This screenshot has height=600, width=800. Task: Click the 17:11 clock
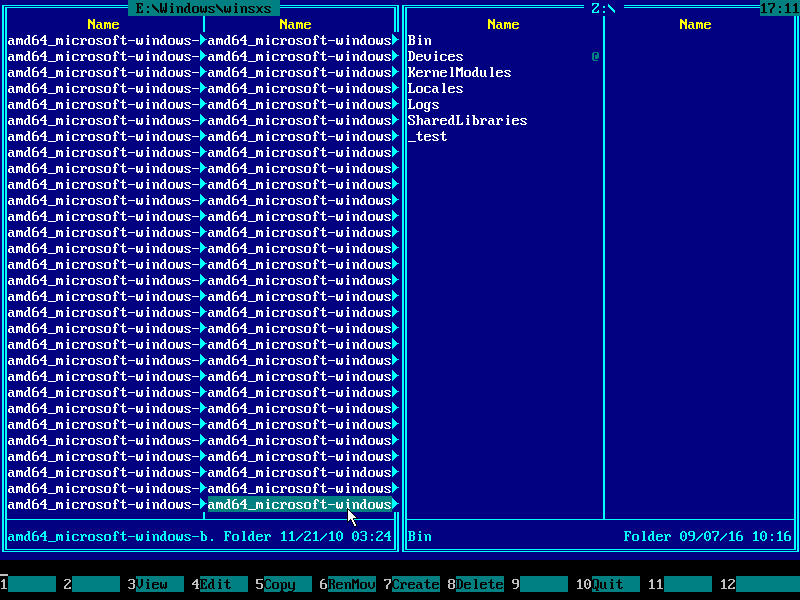click(x=780, y=8)
